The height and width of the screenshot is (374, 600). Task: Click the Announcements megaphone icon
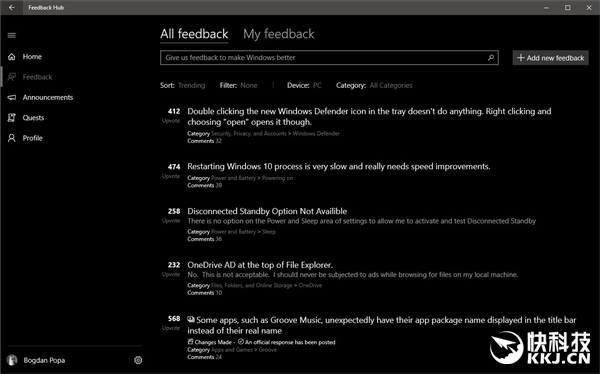pos(11,97)
